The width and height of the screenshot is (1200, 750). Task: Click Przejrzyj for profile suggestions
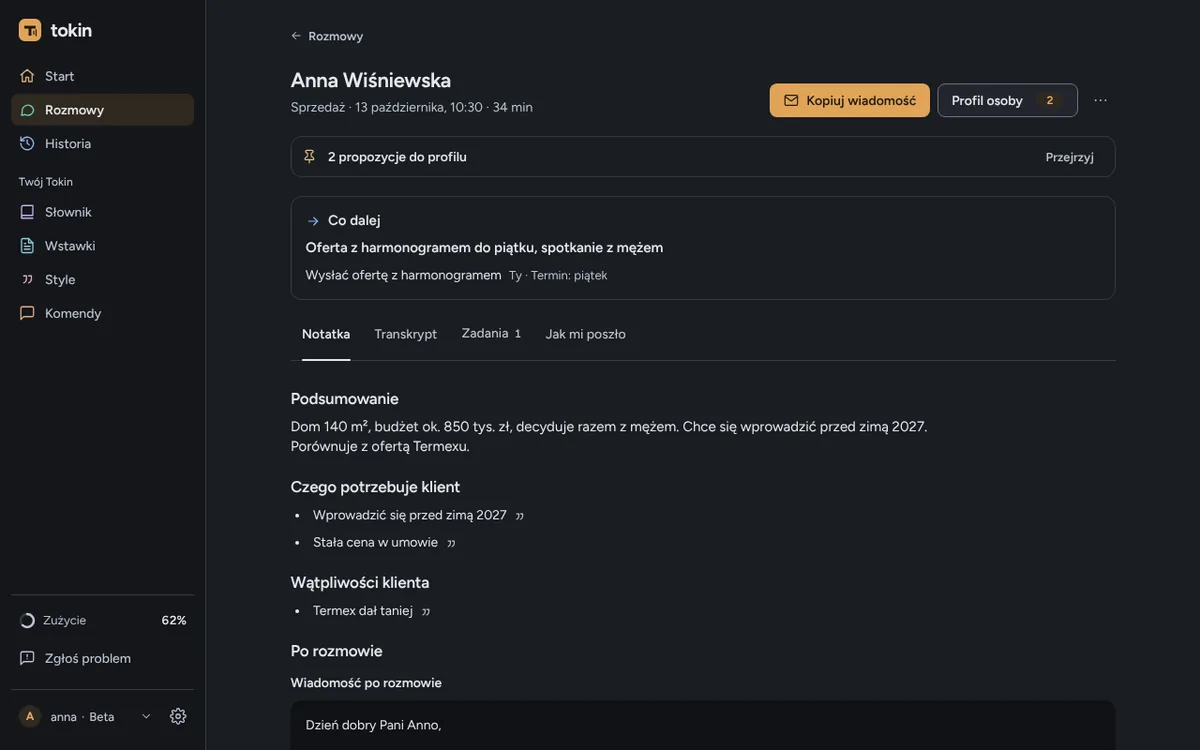click(1069, 157)
